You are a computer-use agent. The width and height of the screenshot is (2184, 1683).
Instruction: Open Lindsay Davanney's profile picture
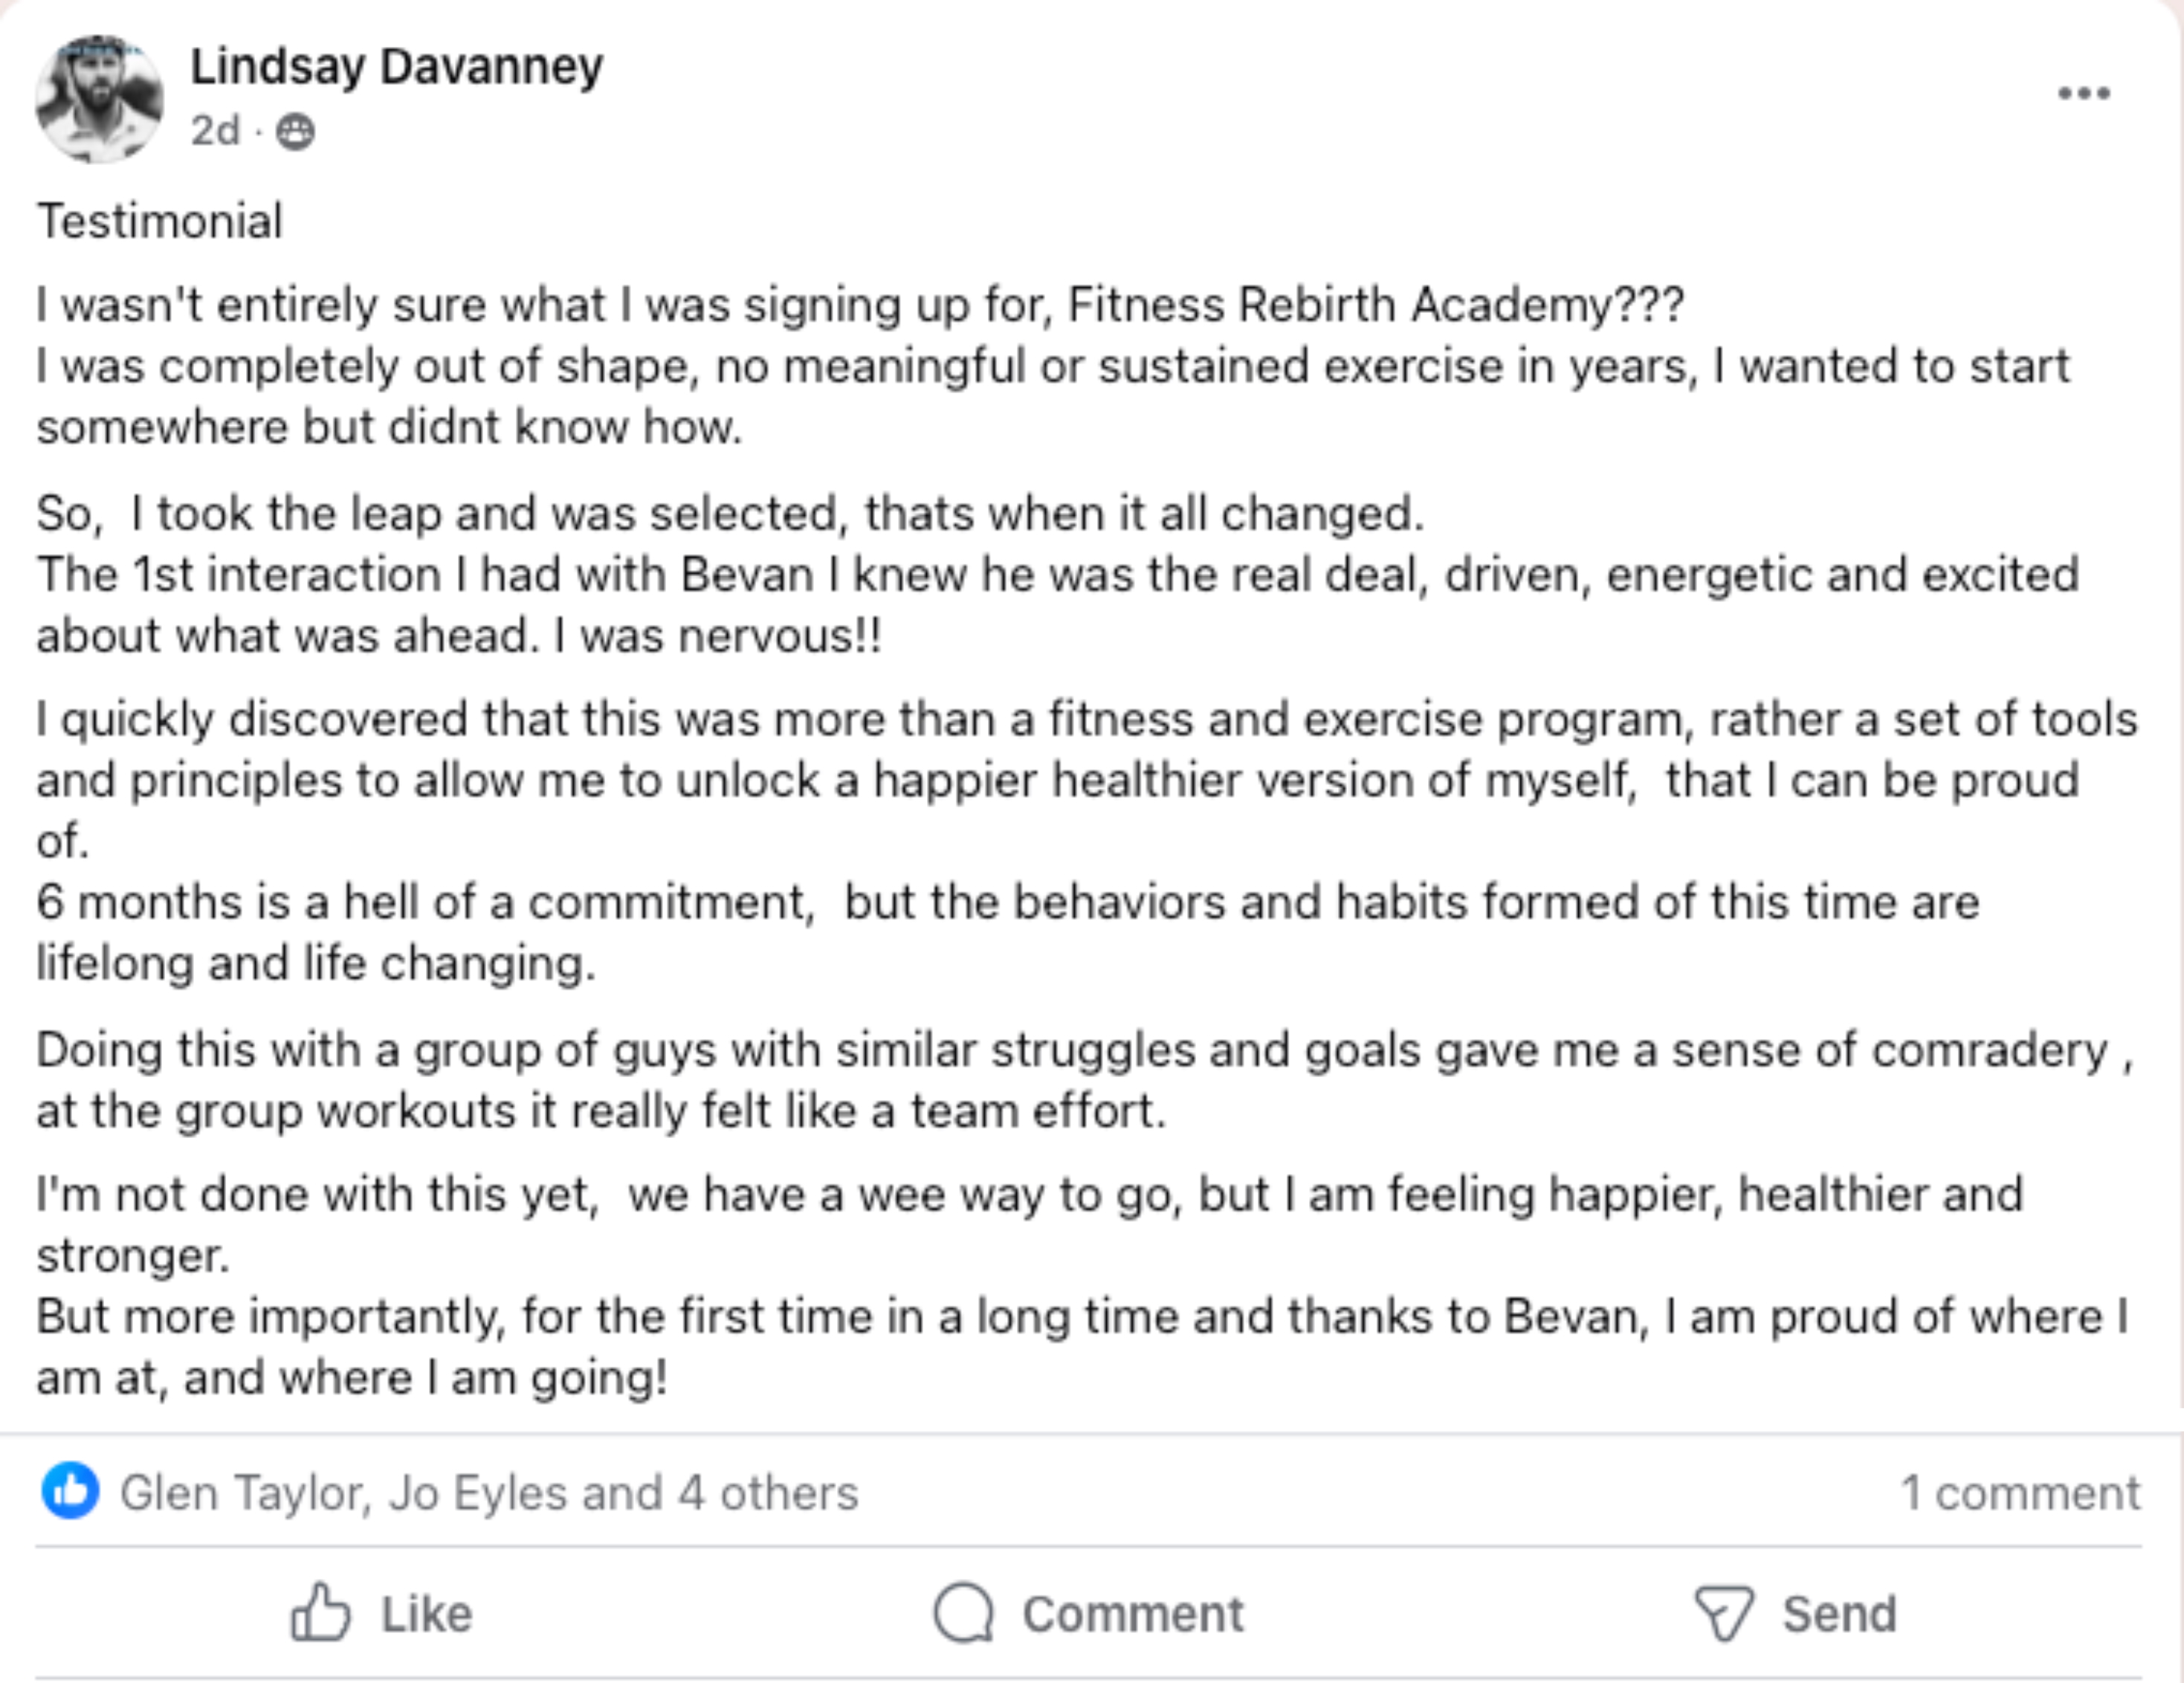(x=99, y=98)
